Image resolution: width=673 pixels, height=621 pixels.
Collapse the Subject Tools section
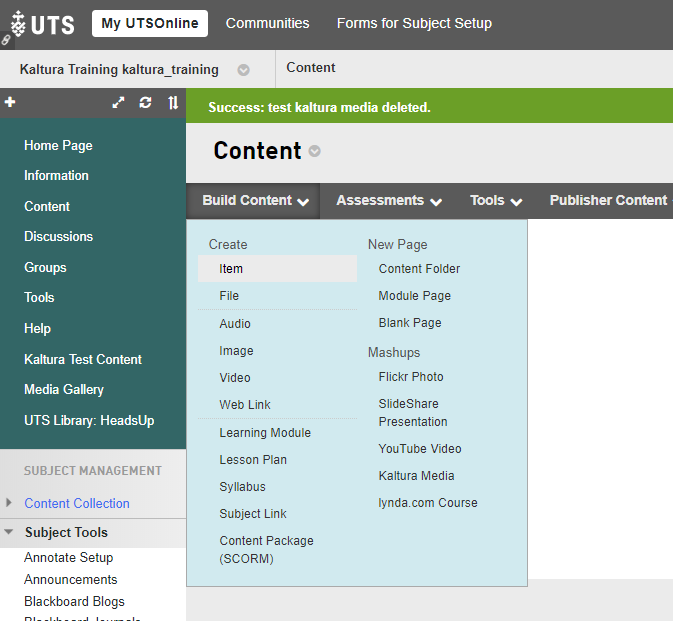tap(9, 532)
